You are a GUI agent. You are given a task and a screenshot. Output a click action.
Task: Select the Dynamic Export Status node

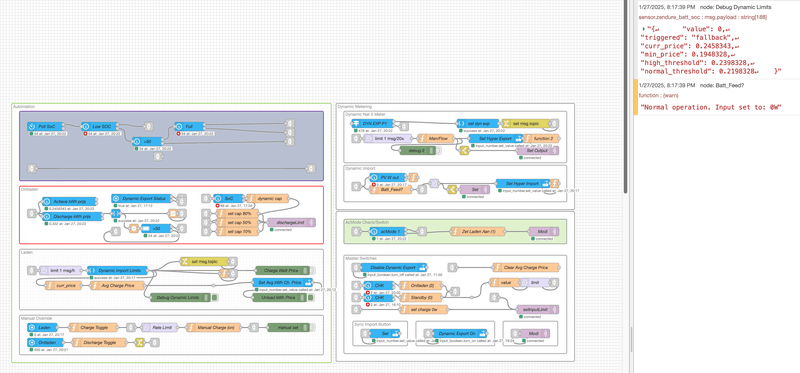[141, 198]
